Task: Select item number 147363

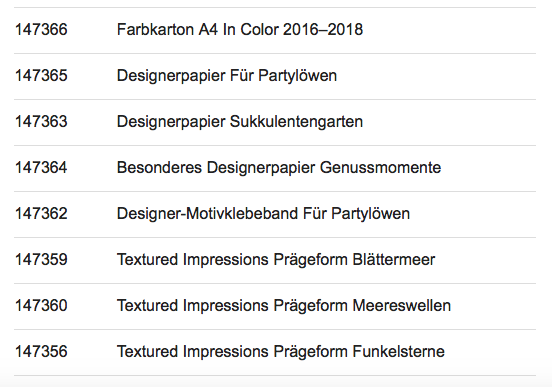Action: [41, 121]
